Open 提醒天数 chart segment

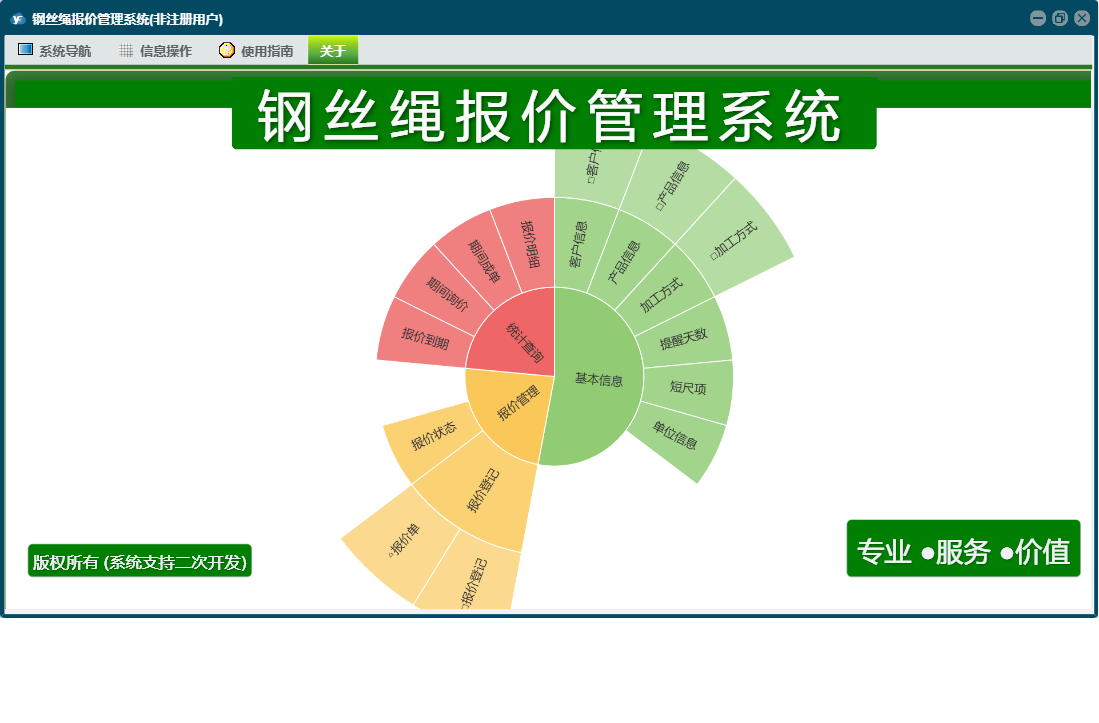683,340
